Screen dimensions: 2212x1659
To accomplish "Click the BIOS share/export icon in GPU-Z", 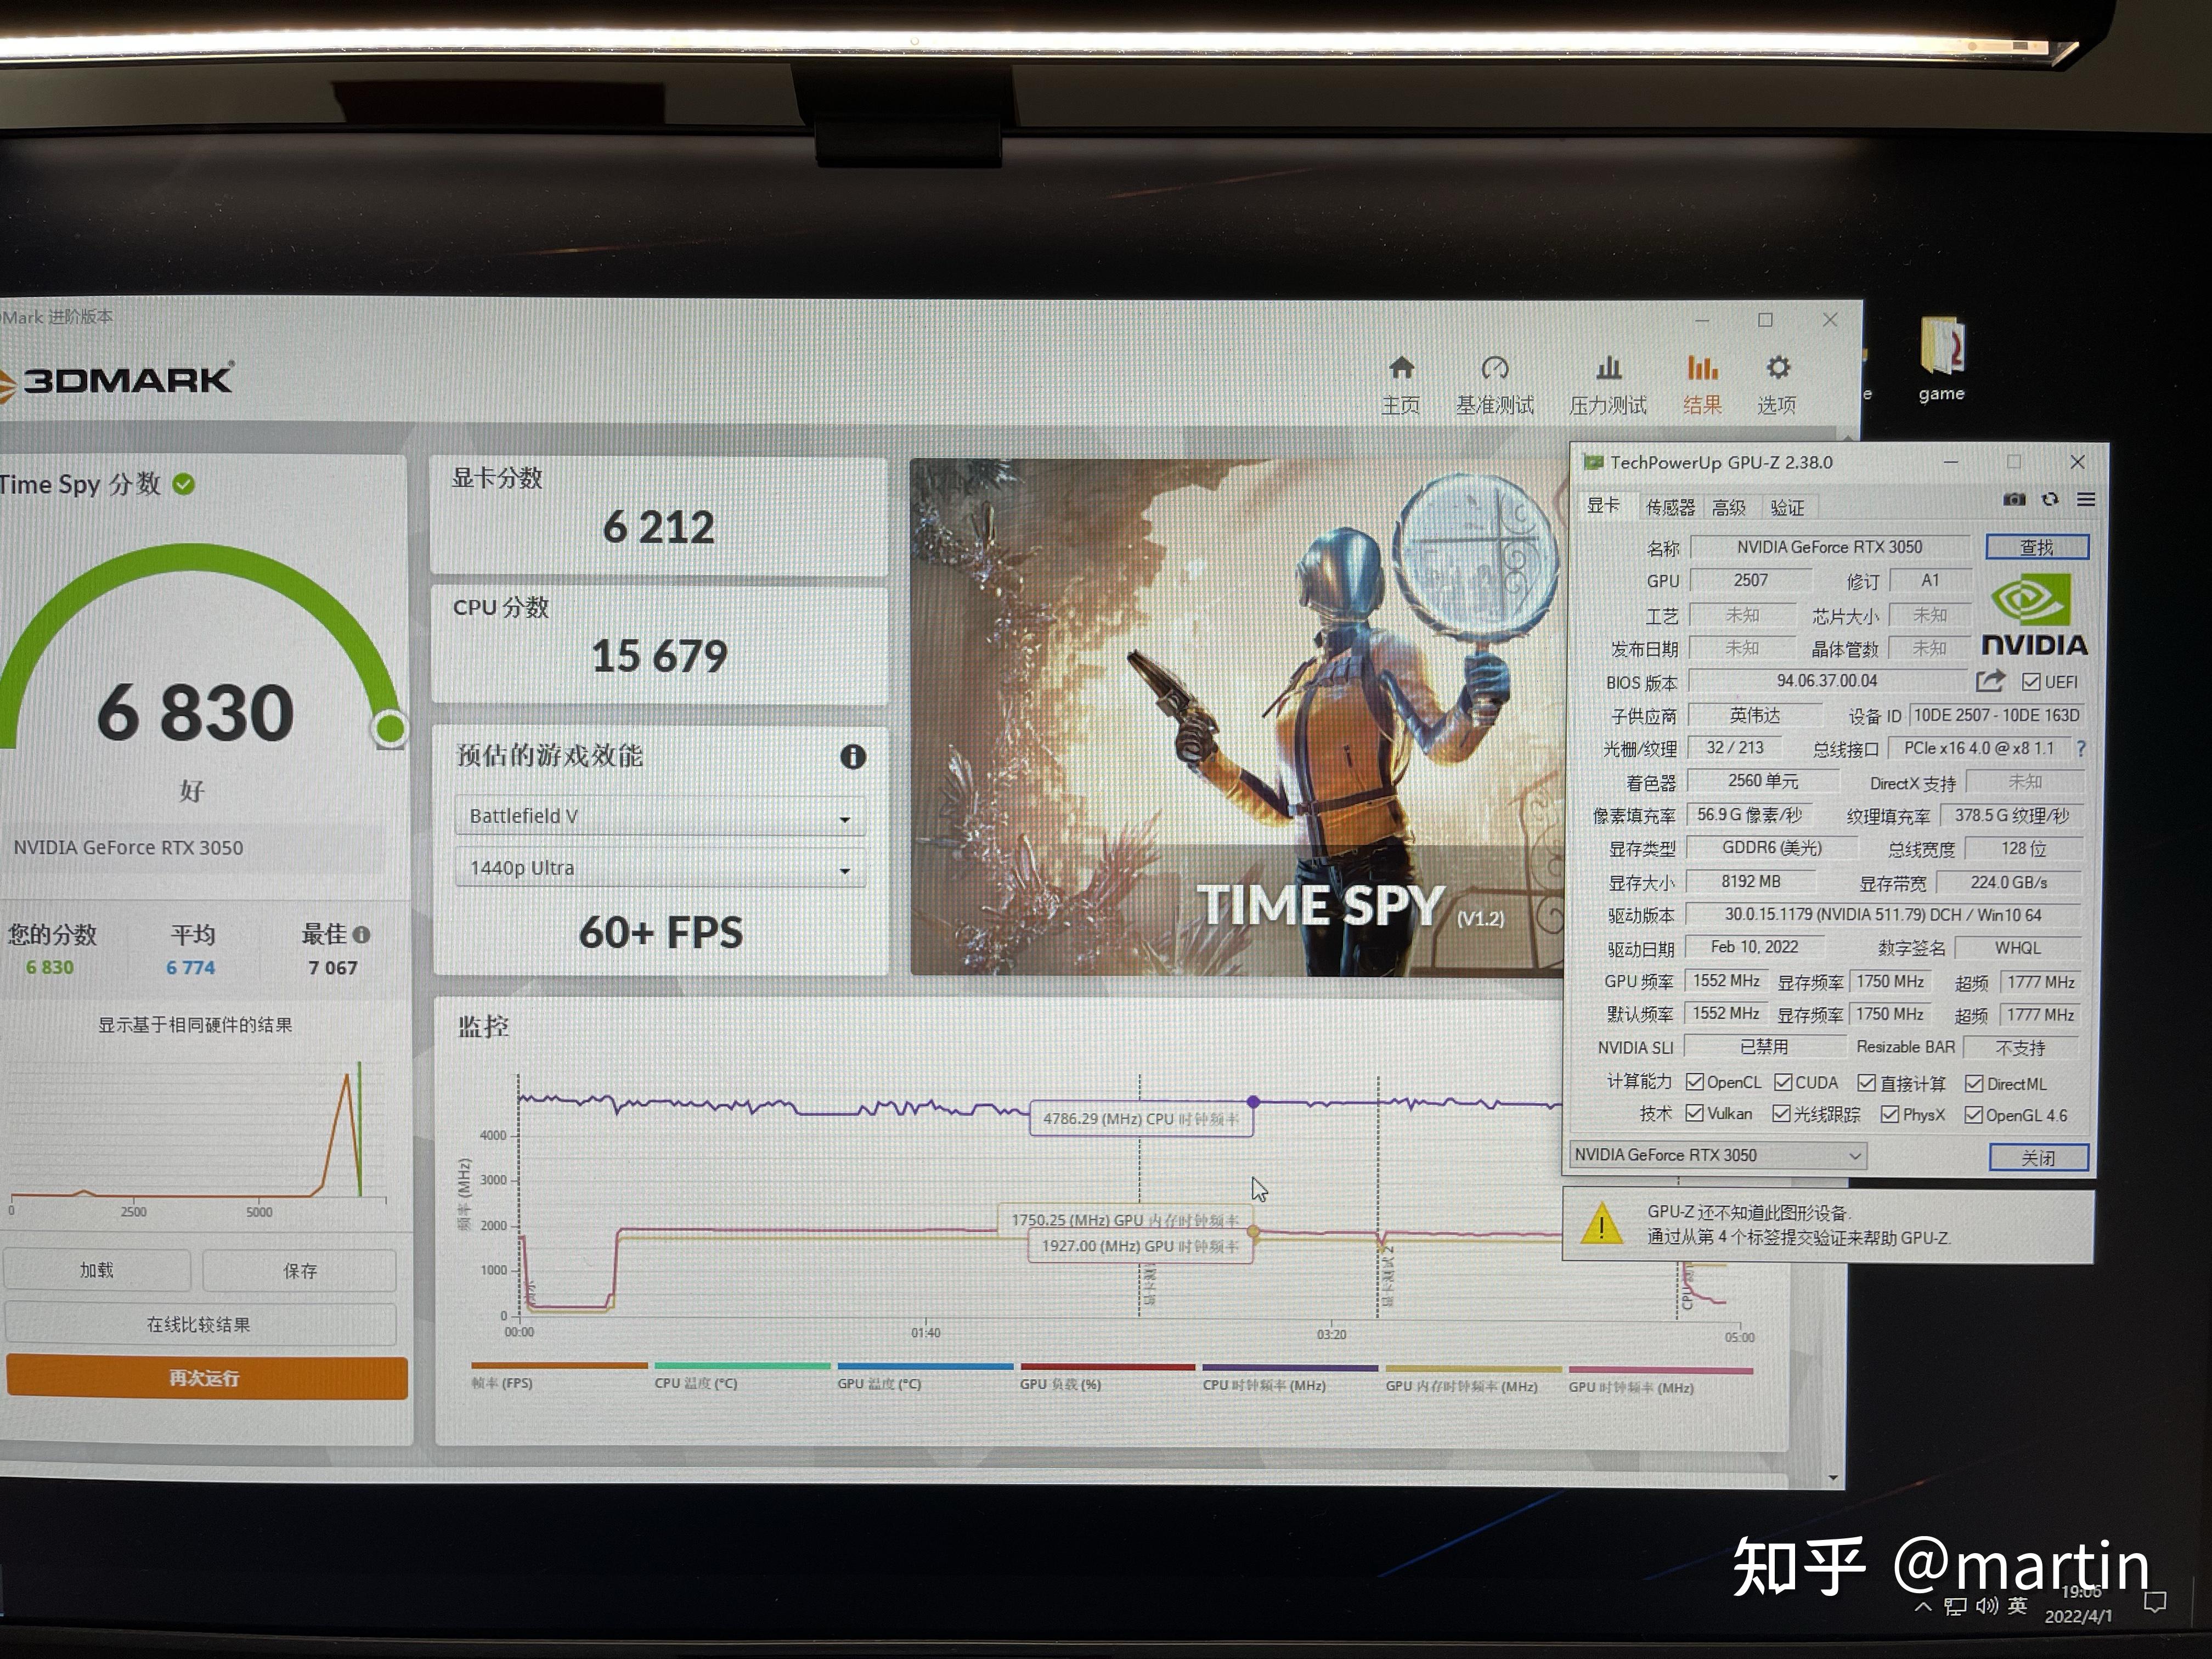I will [1990, 681].
